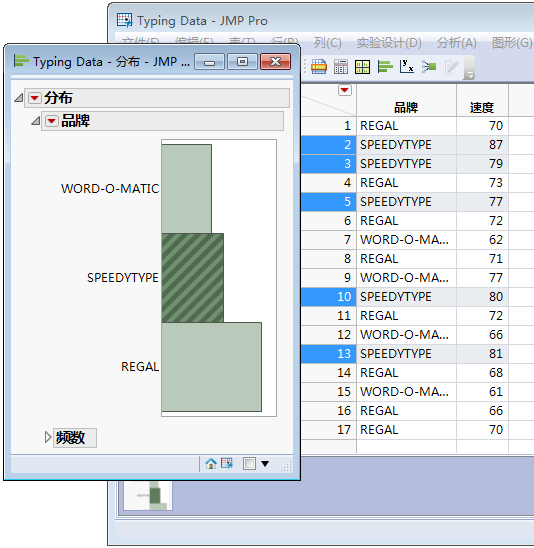Click the REGAL cell in row 4
The height and width of the screenshot is (548, 534).
406,183
